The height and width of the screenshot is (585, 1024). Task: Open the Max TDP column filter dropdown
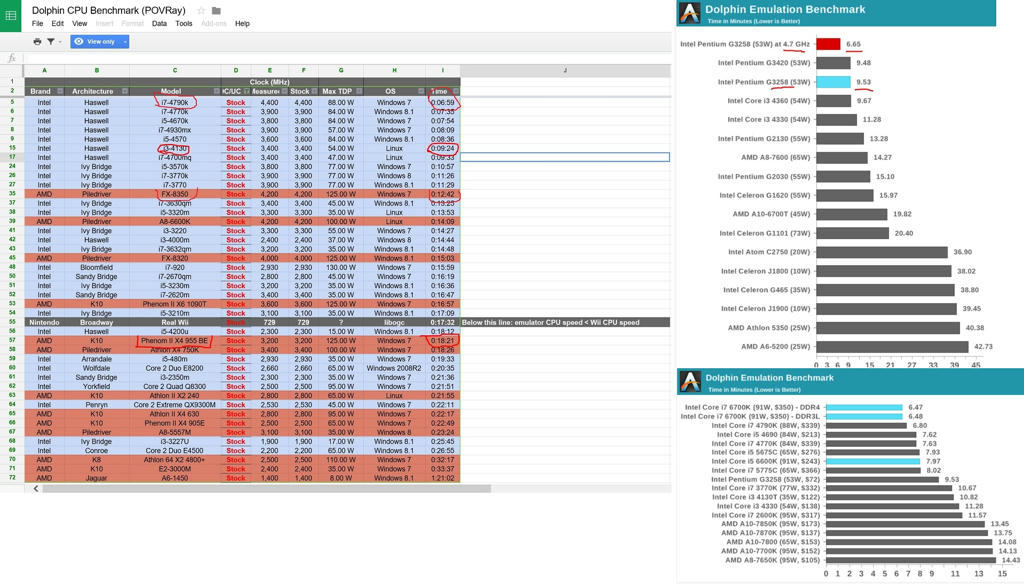pos(359,91)
